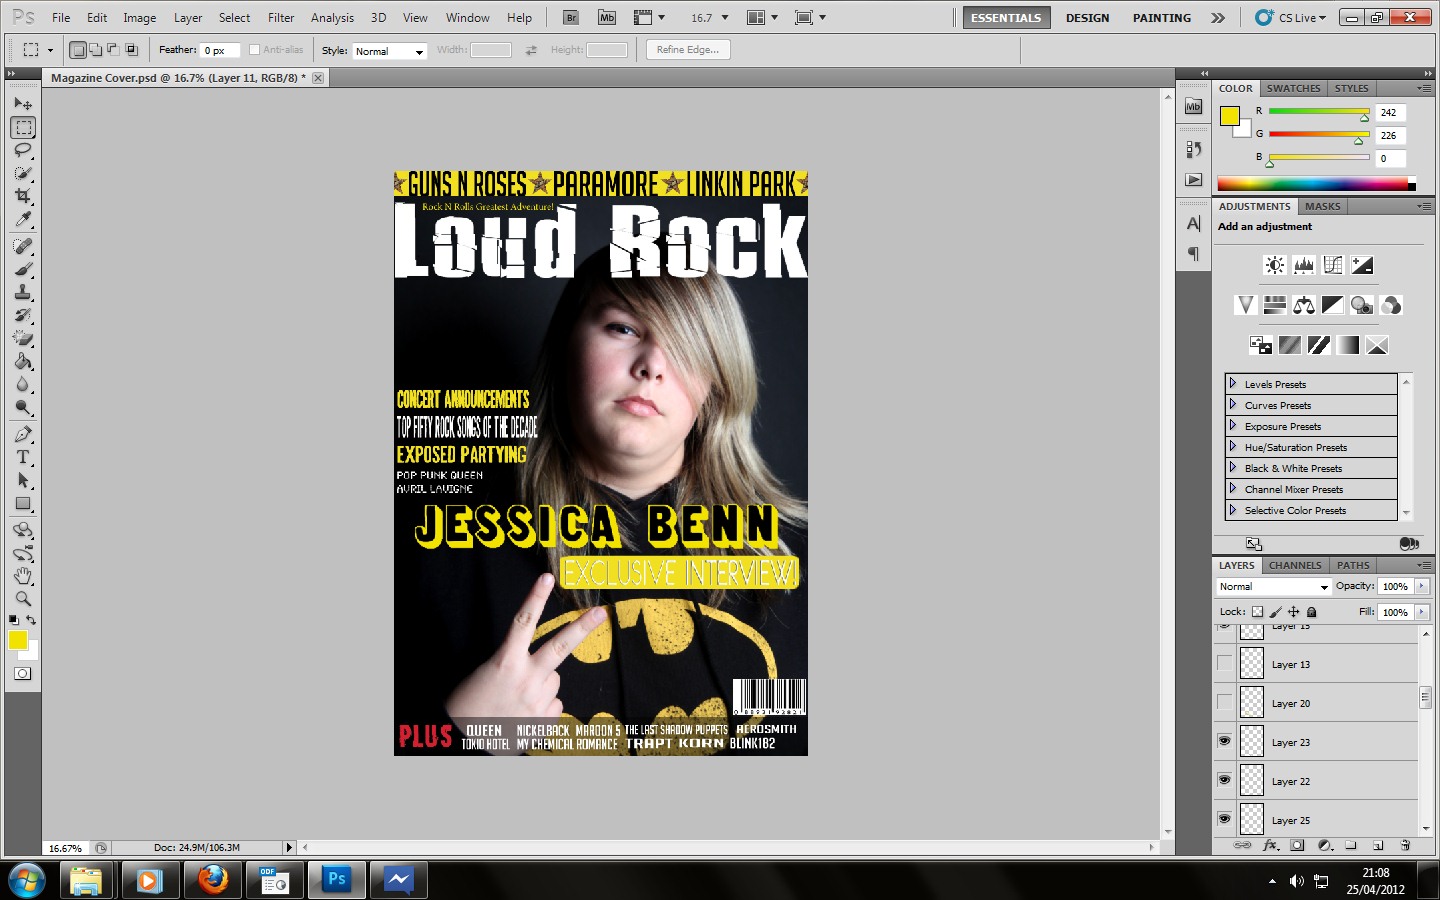This screenshot has width=1440, height=900.
Task: Open the Filter menu
Action: click(x=281, y=18)
